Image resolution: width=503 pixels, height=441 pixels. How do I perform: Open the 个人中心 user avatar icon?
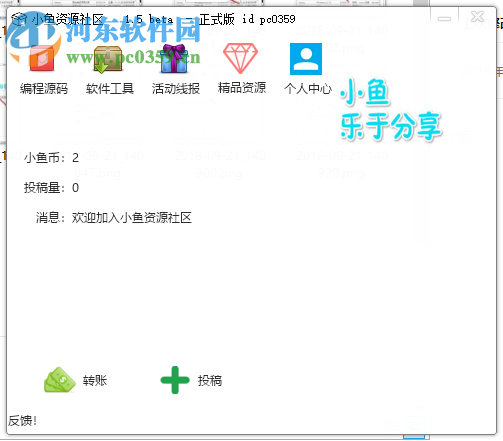point(306,59)
